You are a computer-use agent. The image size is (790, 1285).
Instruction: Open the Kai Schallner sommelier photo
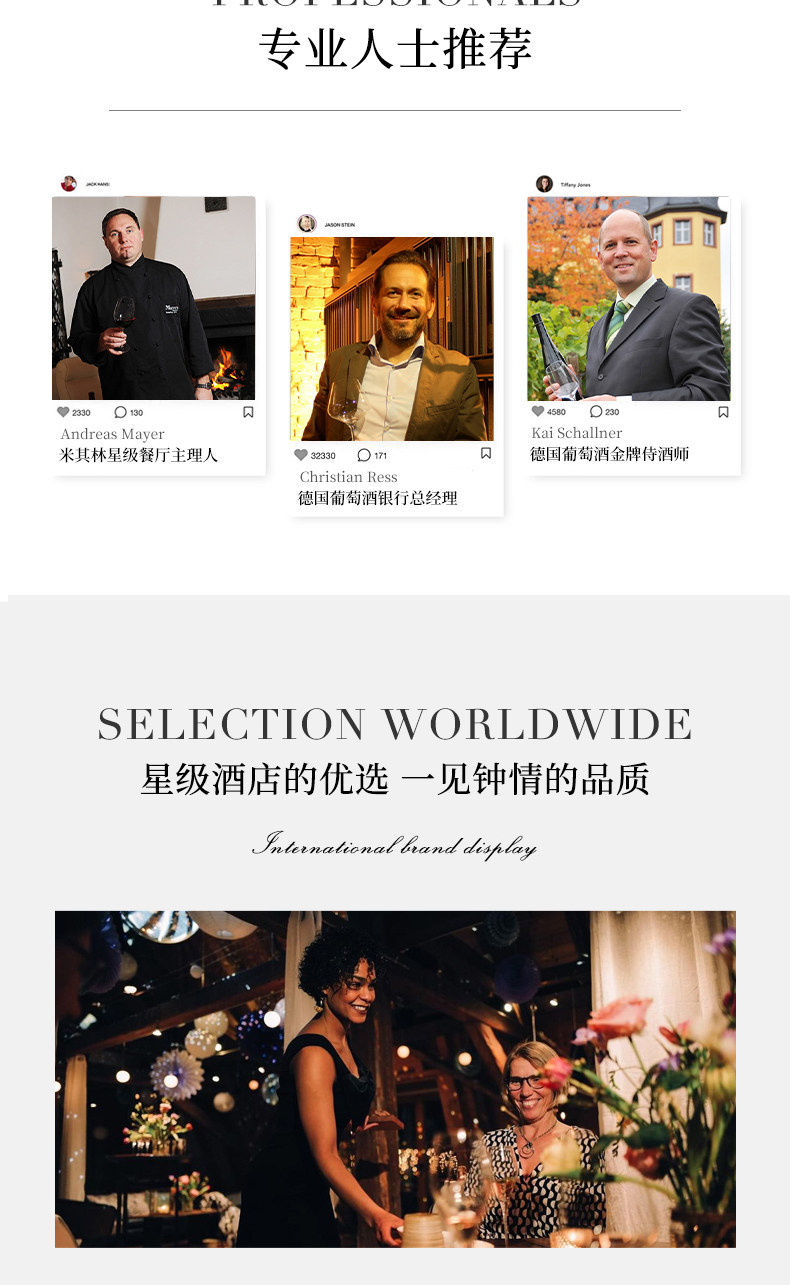point(629,298)
